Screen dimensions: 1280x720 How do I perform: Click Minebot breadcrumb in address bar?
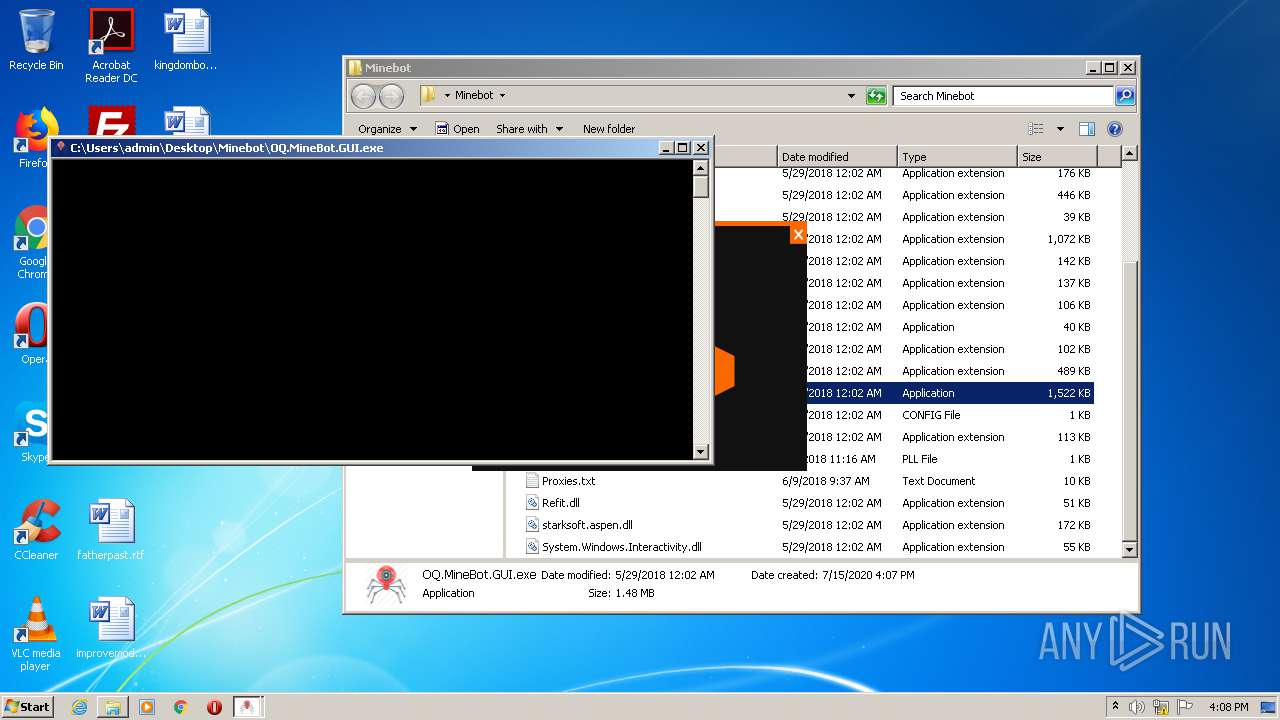point(474,96)
